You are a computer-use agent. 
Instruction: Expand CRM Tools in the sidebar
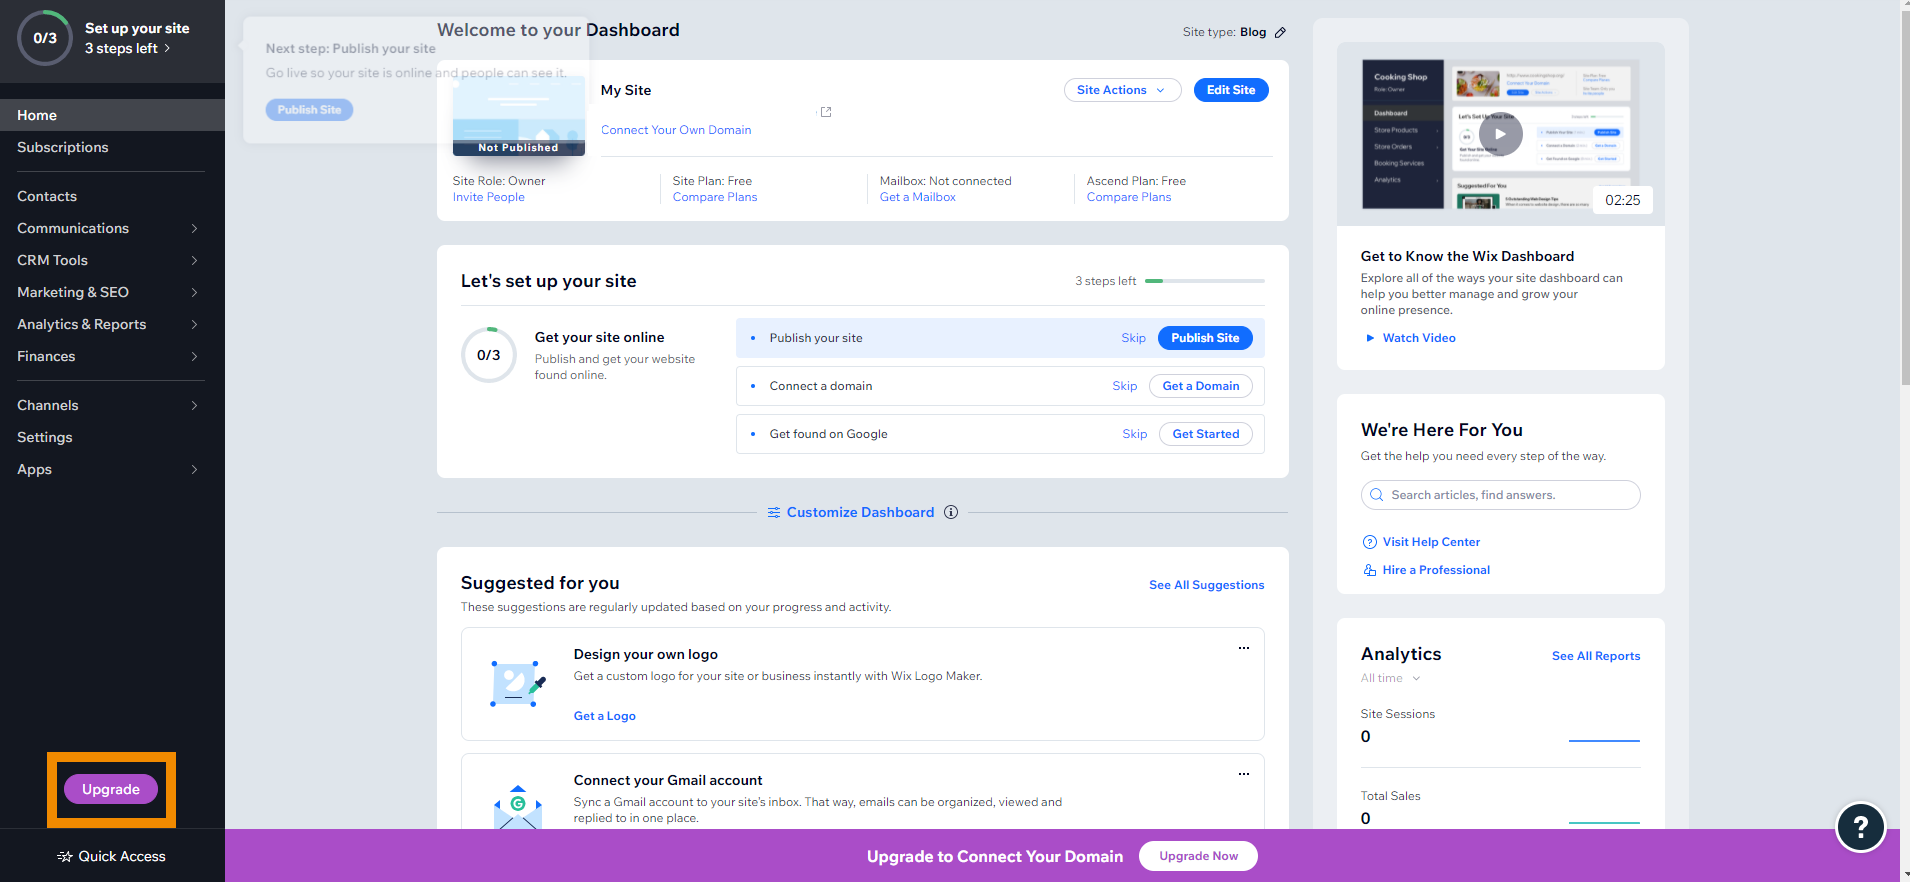[x=112, y=260]
